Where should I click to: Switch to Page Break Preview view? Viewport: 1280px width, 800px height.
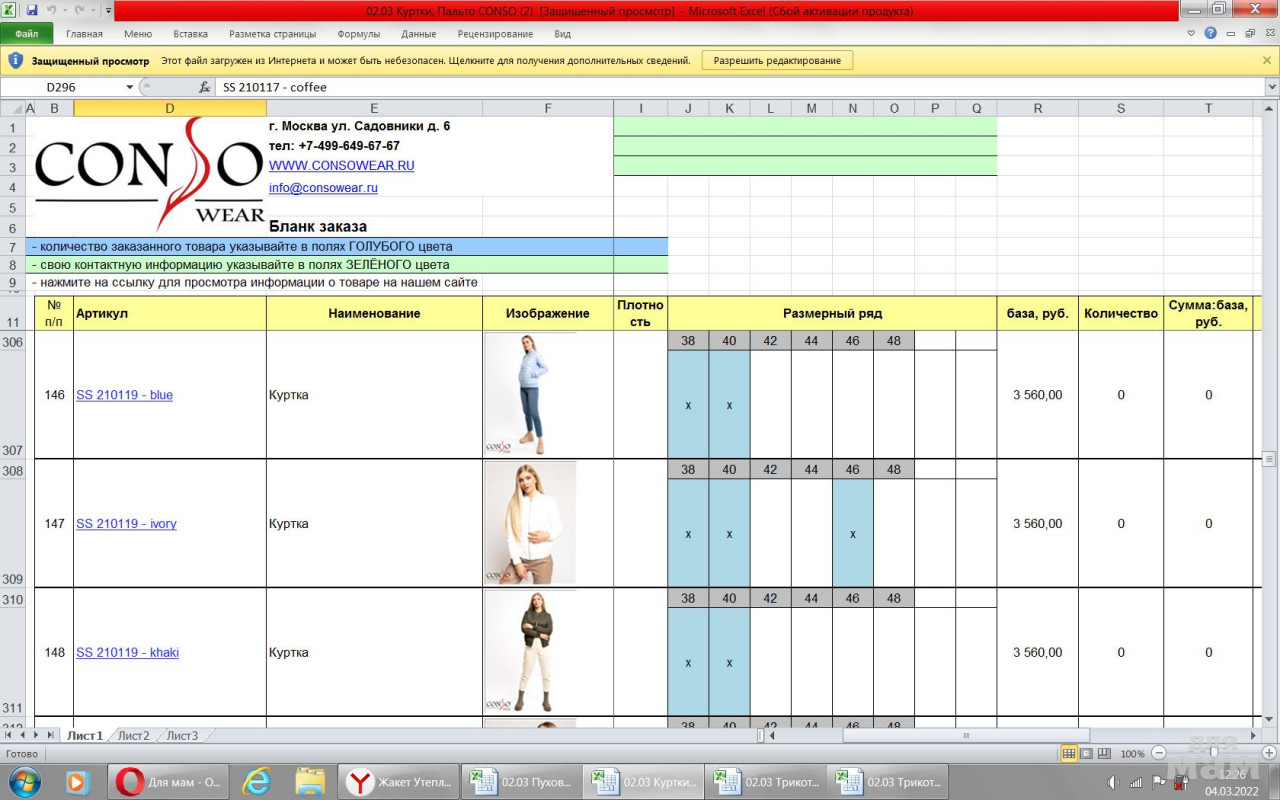coord(1104,753)
